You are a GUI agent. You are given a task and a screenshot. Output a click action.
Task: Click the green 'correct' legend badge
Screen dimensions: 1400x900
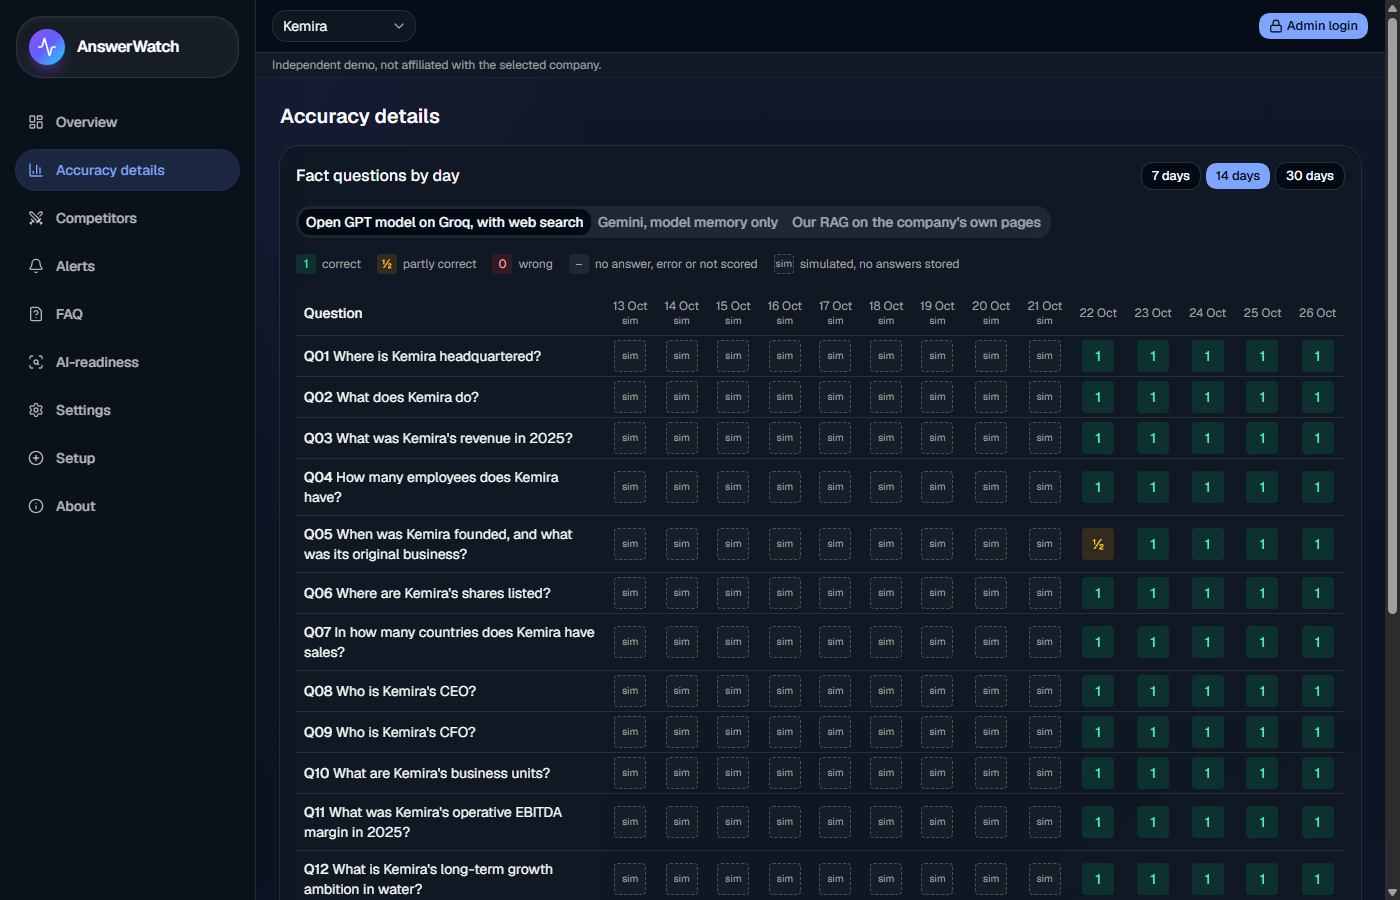tap(306, 264)
